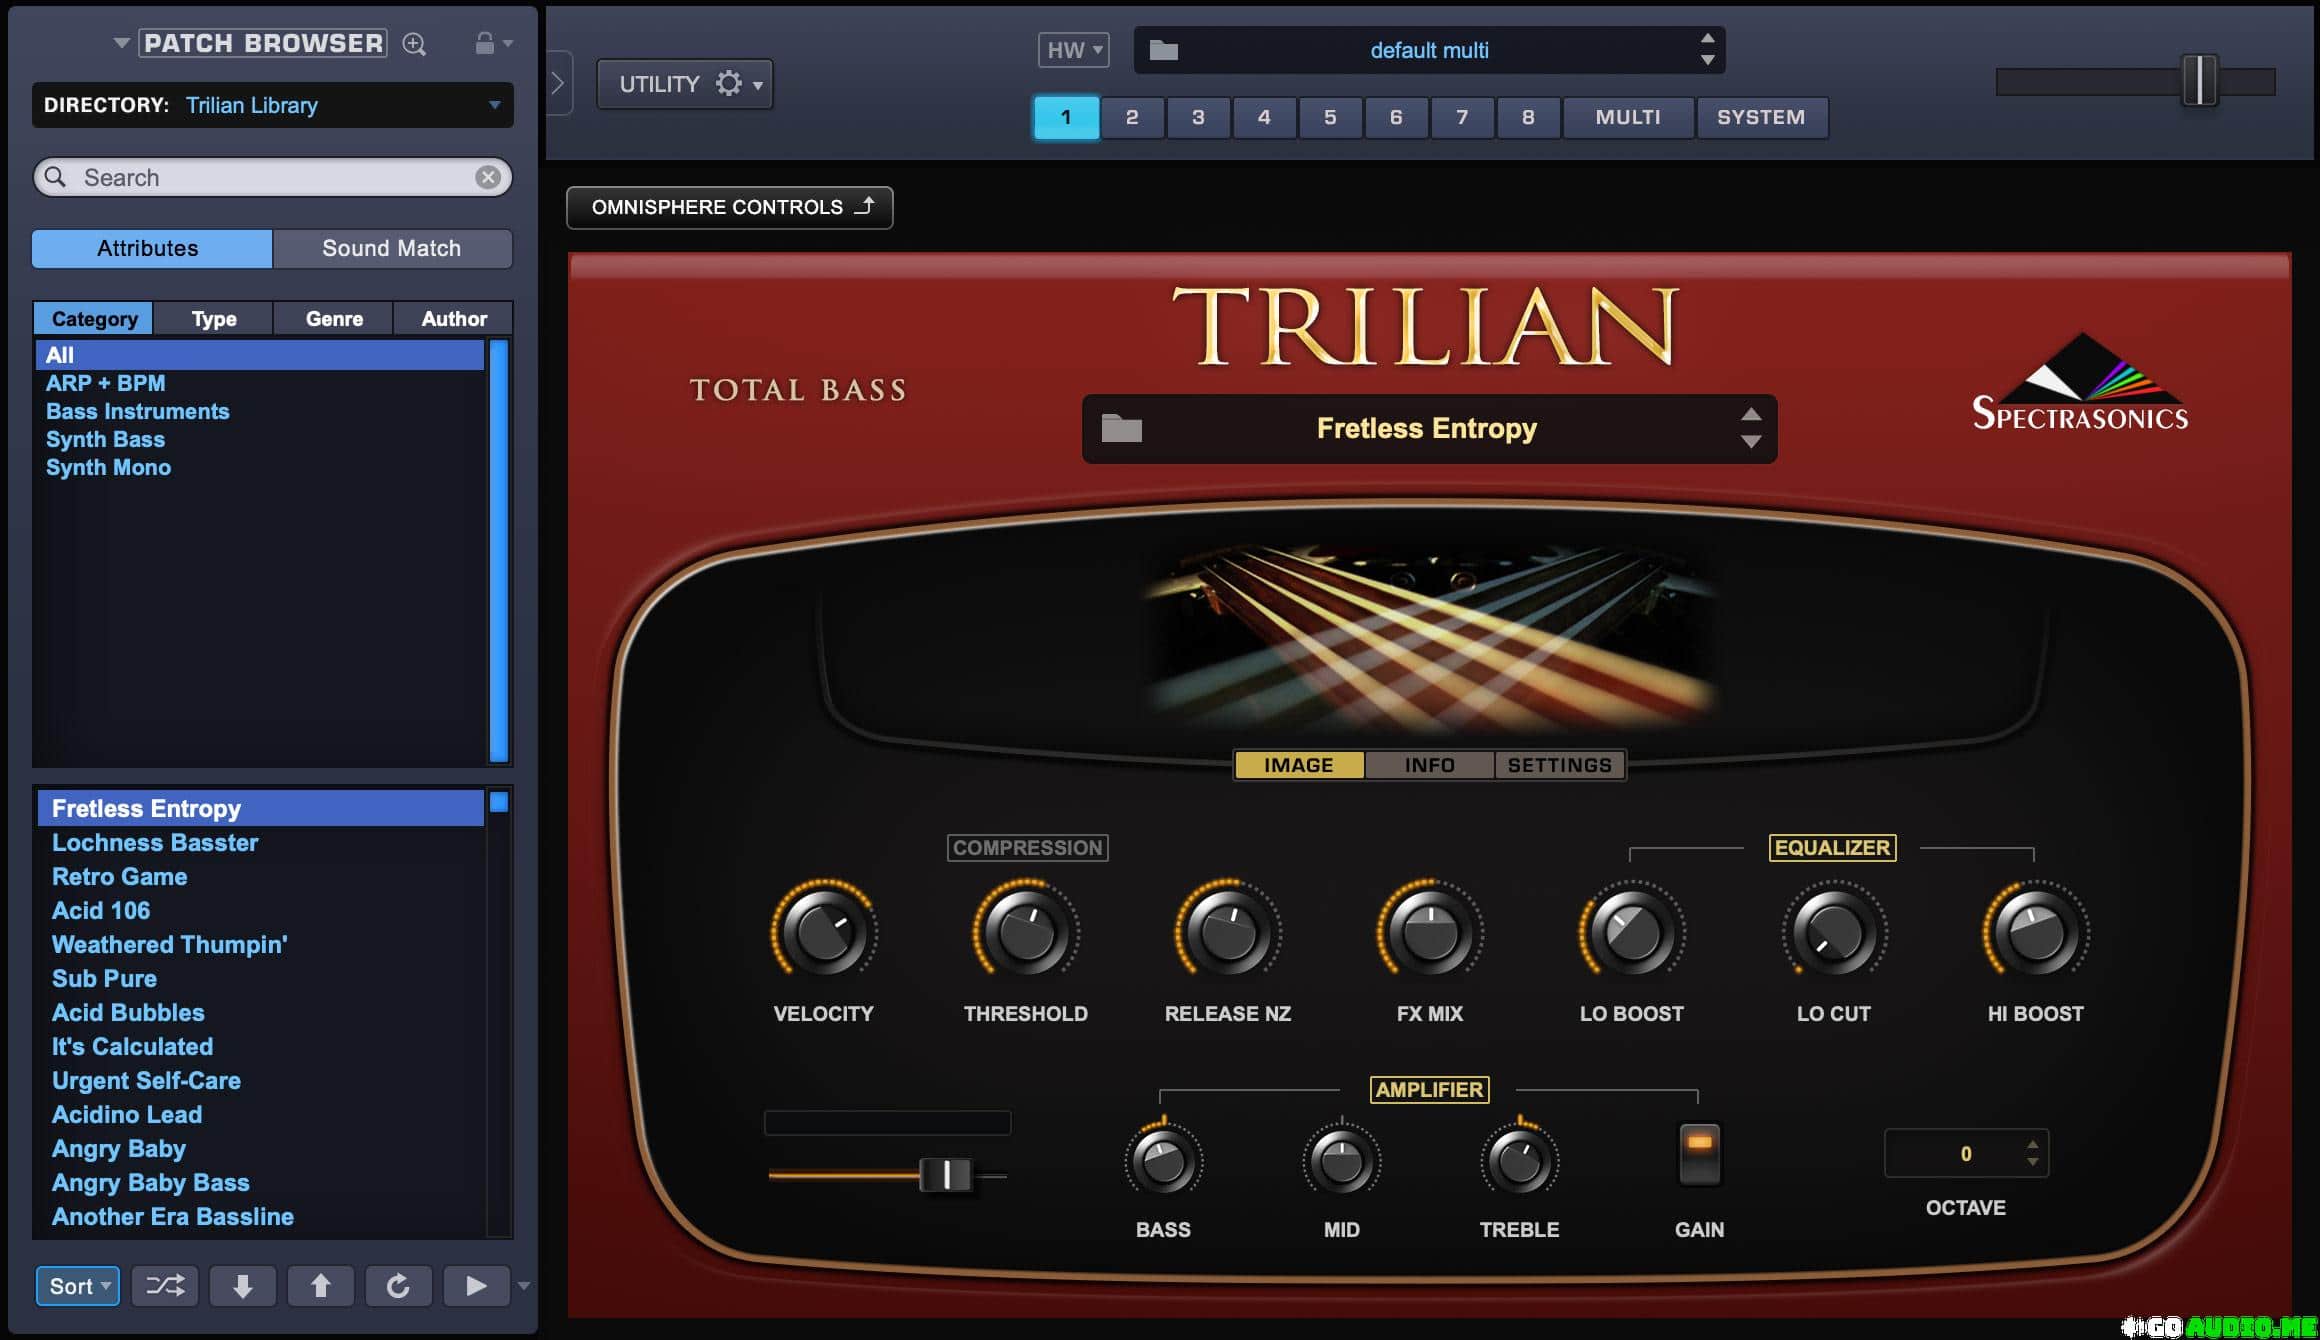Switch to the SETTINGS tab
The width and height of the screenshot is (2320, 1340).
coord(1560,765)
